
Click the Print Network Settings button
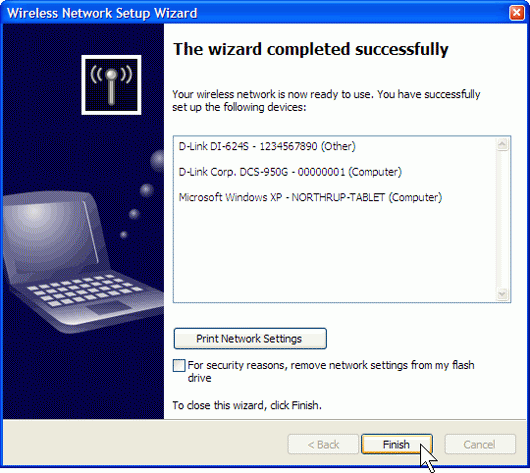click(x=250, y=338)
